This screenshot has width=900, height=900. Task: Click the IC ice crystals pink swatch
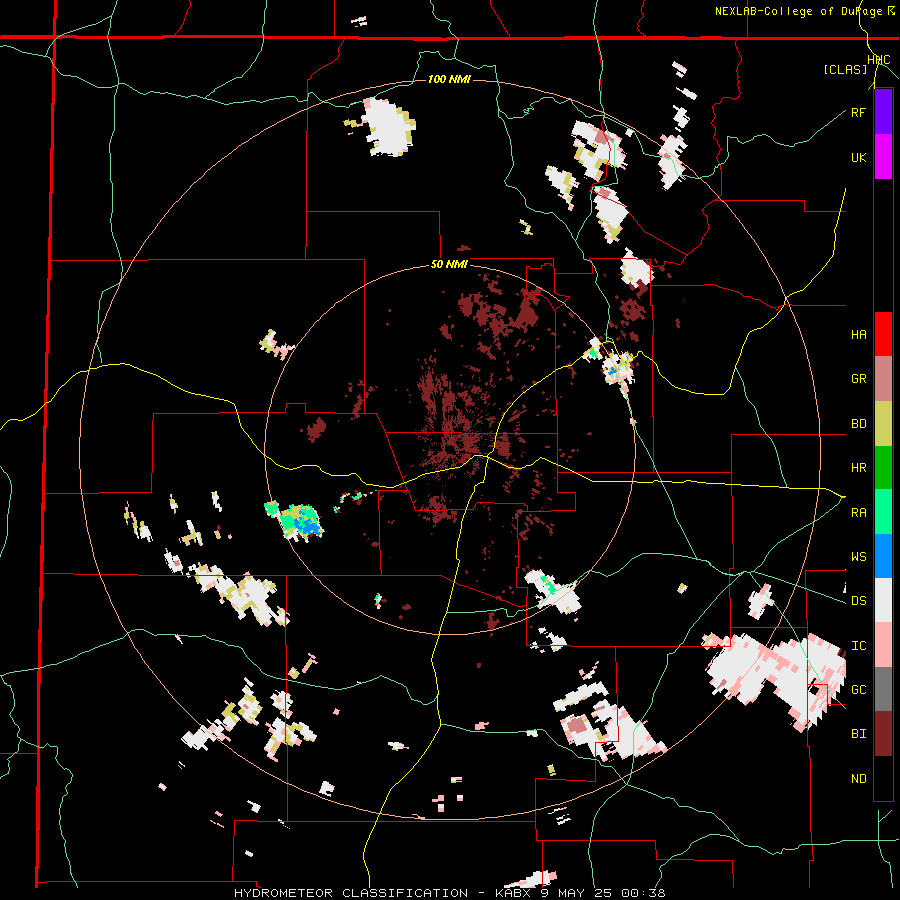pyautogui.click(x=883, y=645)
